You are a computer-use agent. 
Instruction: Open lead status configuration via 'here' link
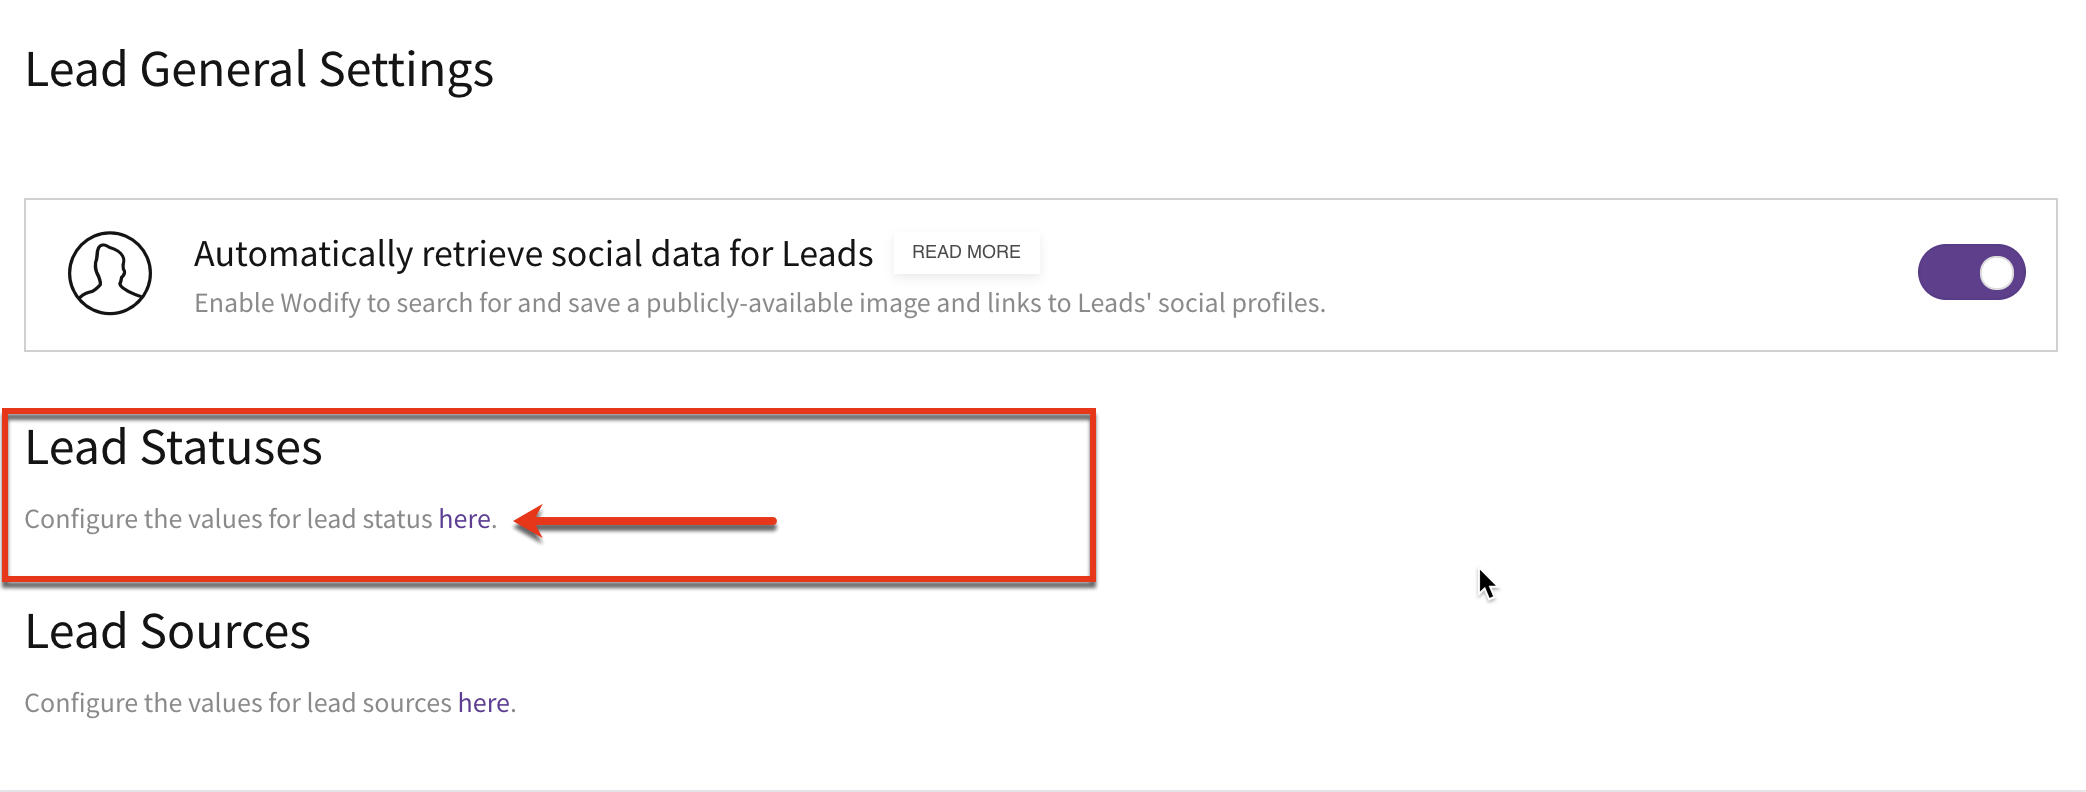465,518
